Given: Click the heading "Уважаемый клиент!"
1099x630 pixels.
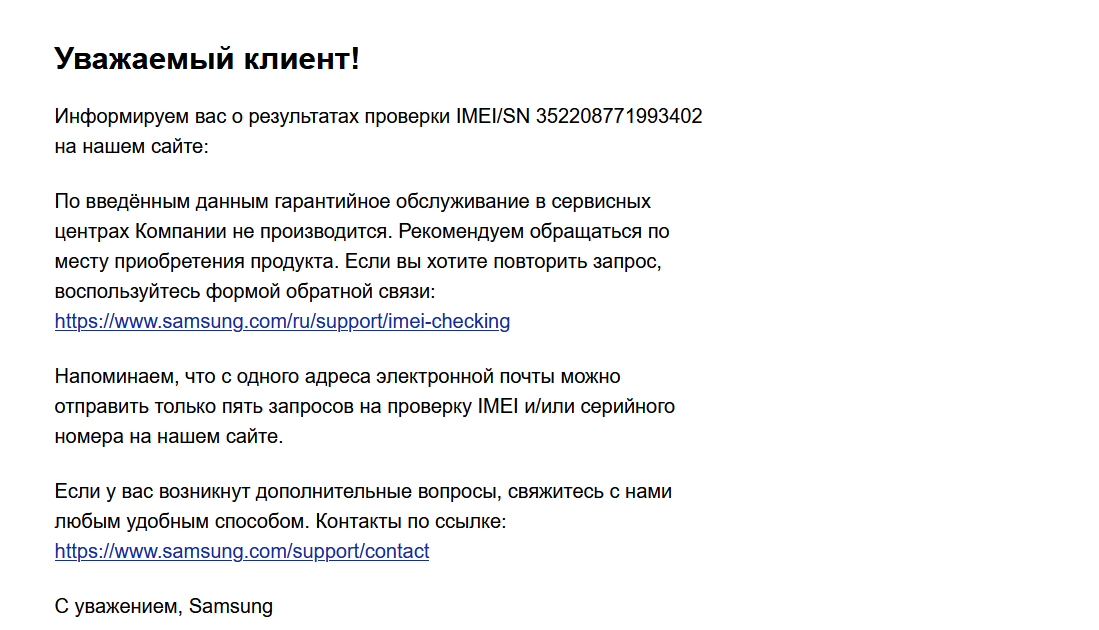Looking at the screenshot, I should [x=207, y=58].
